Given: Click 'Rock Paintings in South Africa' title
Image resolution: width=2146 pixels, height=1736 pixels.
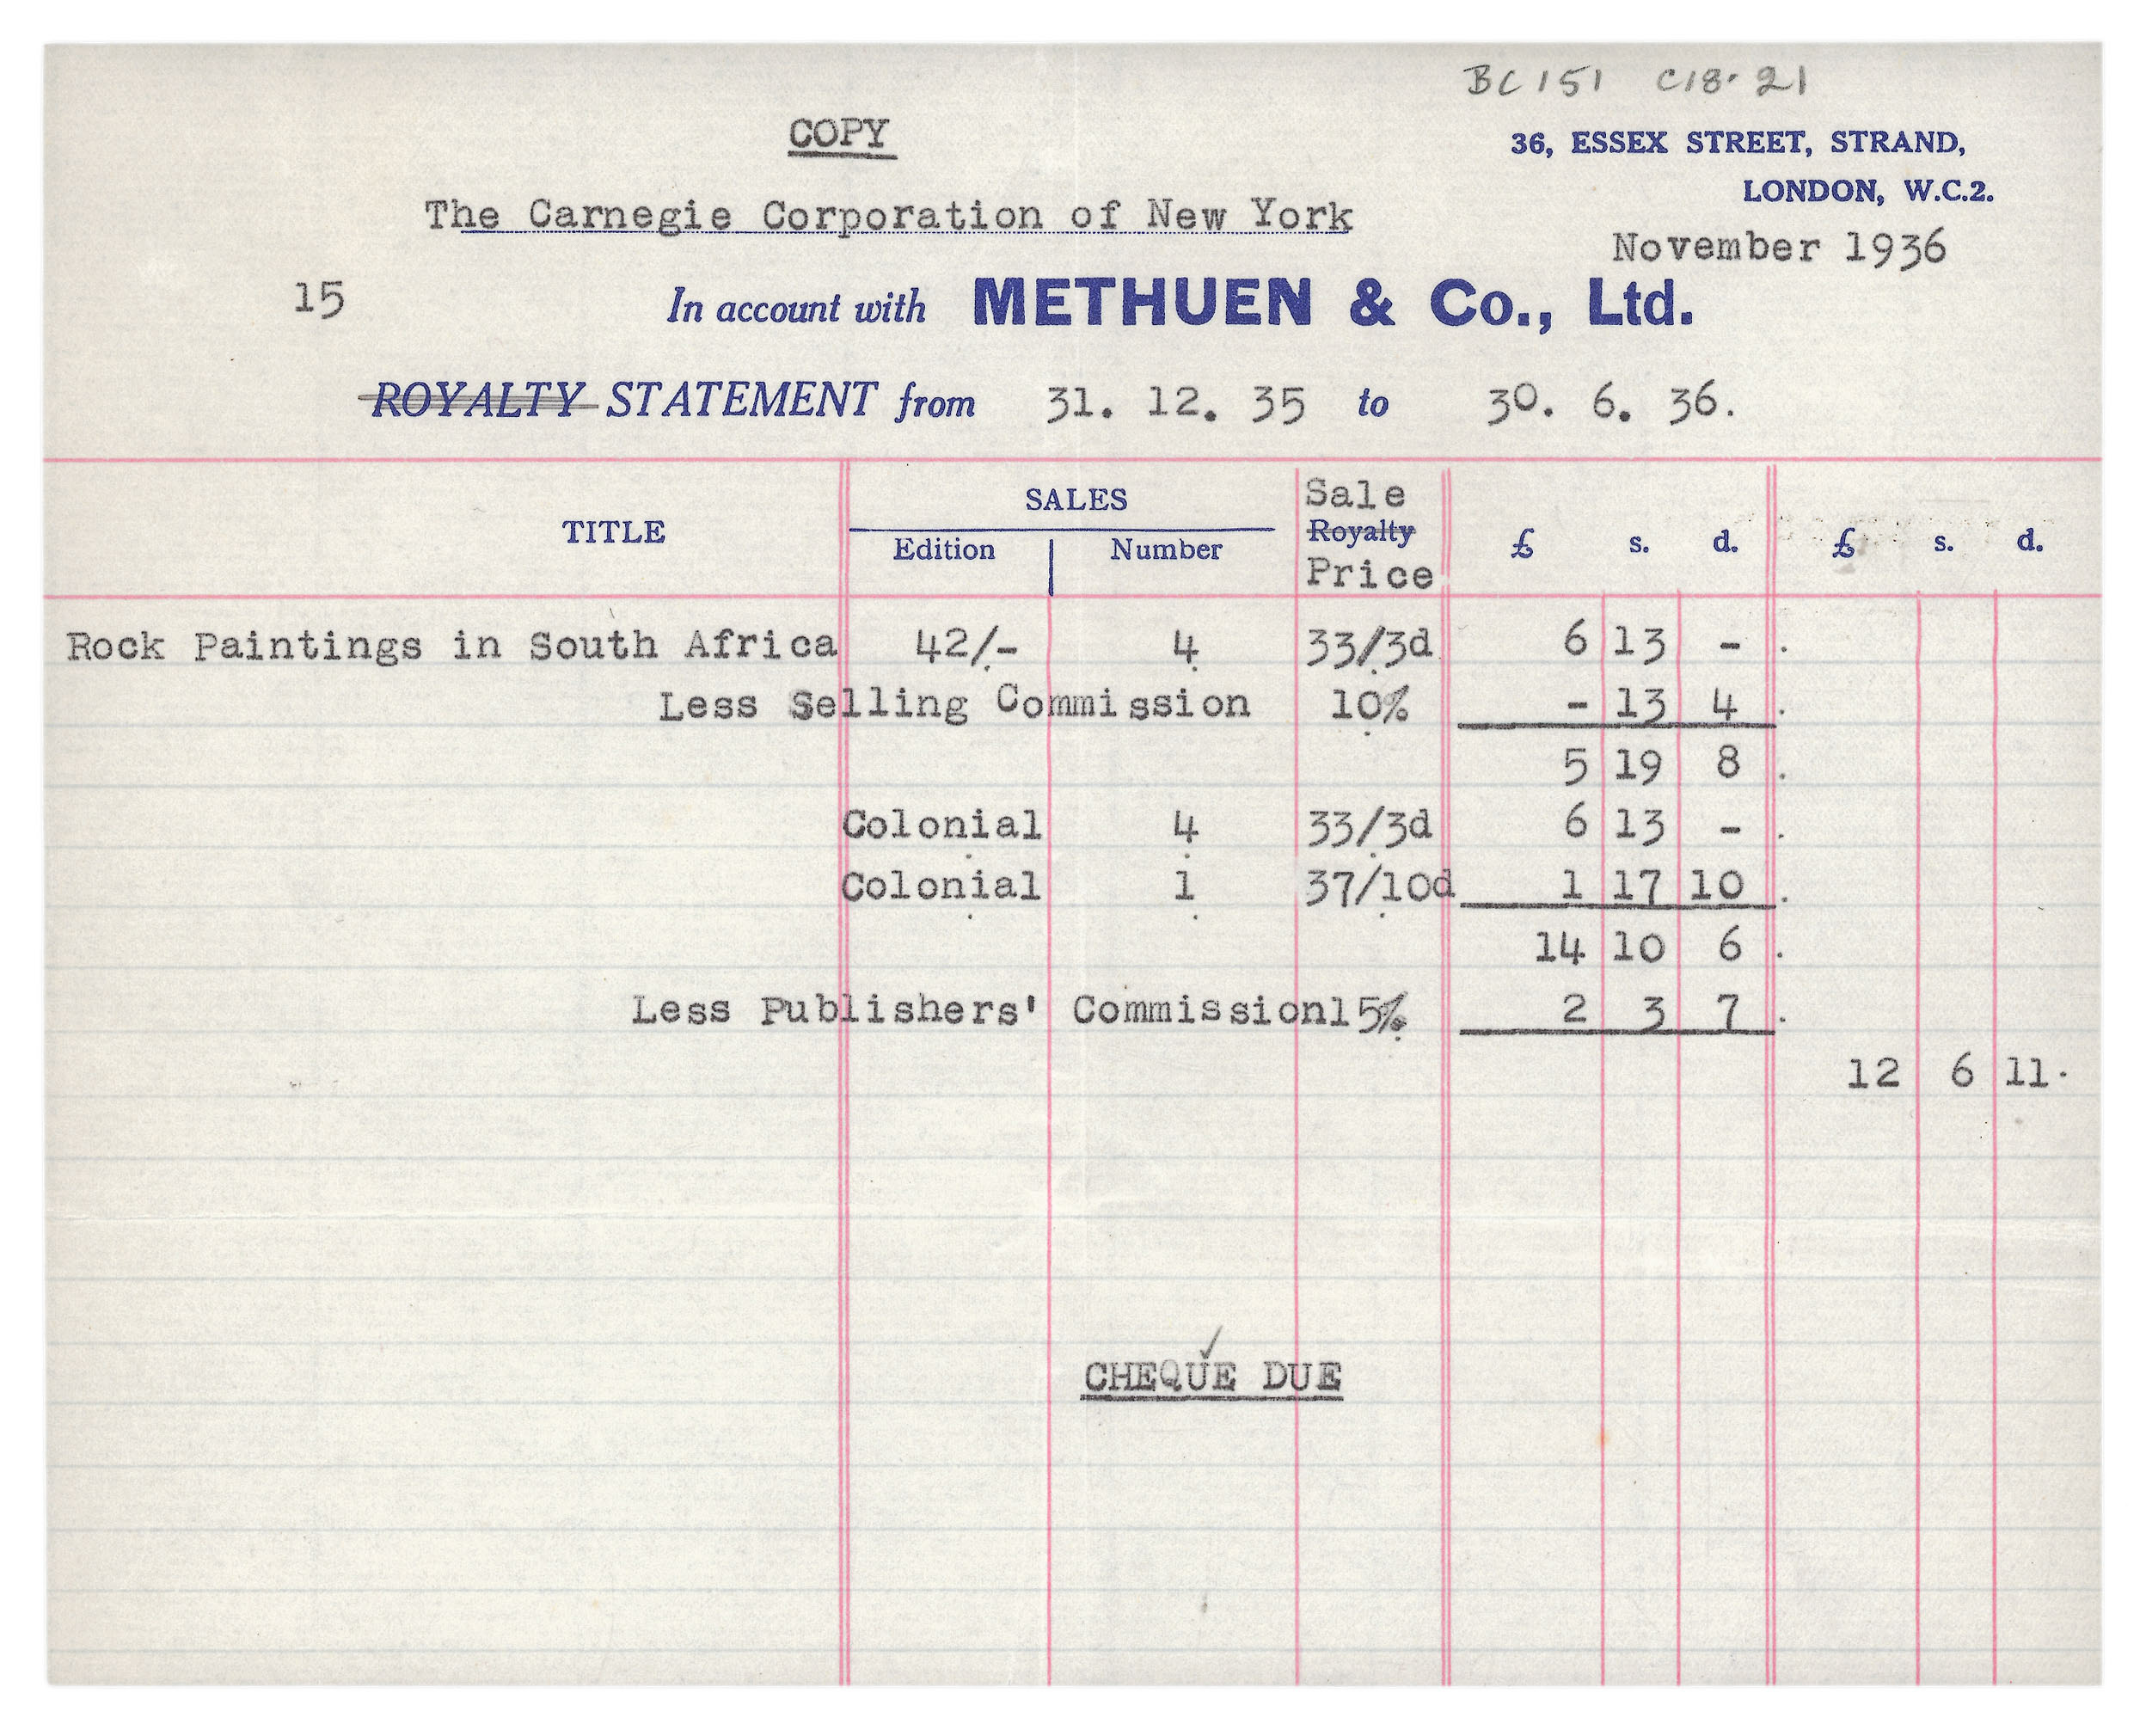Looking at the screenshot, I should 452,646.
